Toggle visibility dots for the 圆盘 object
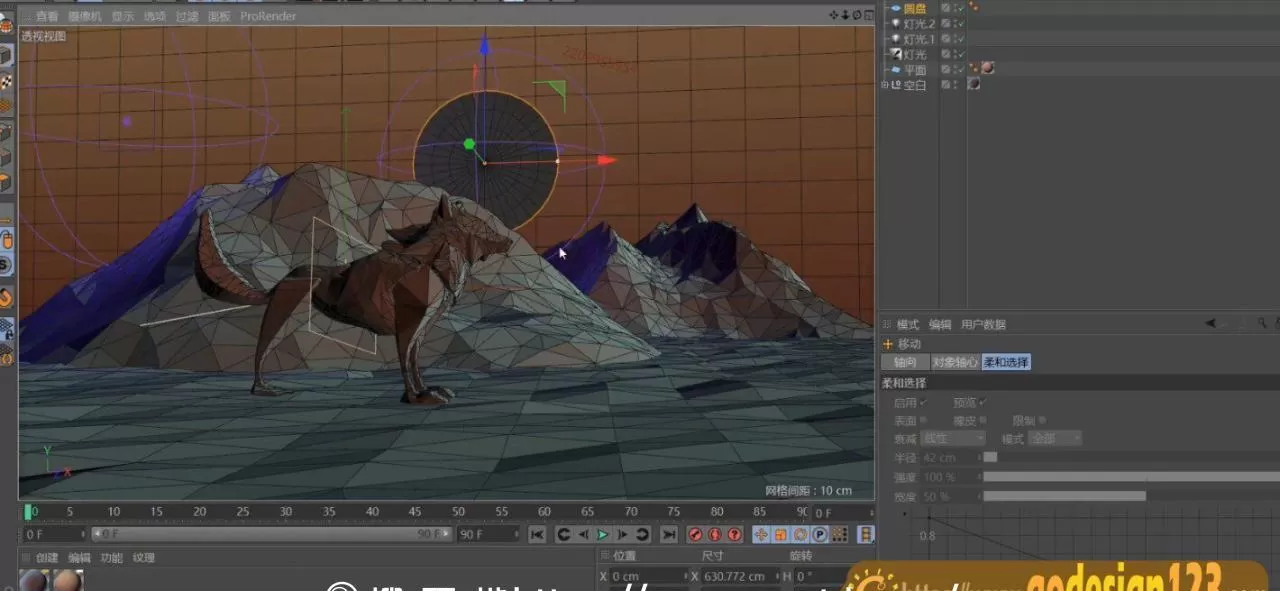Viewport: 1280px width, 591px height. 955,7
